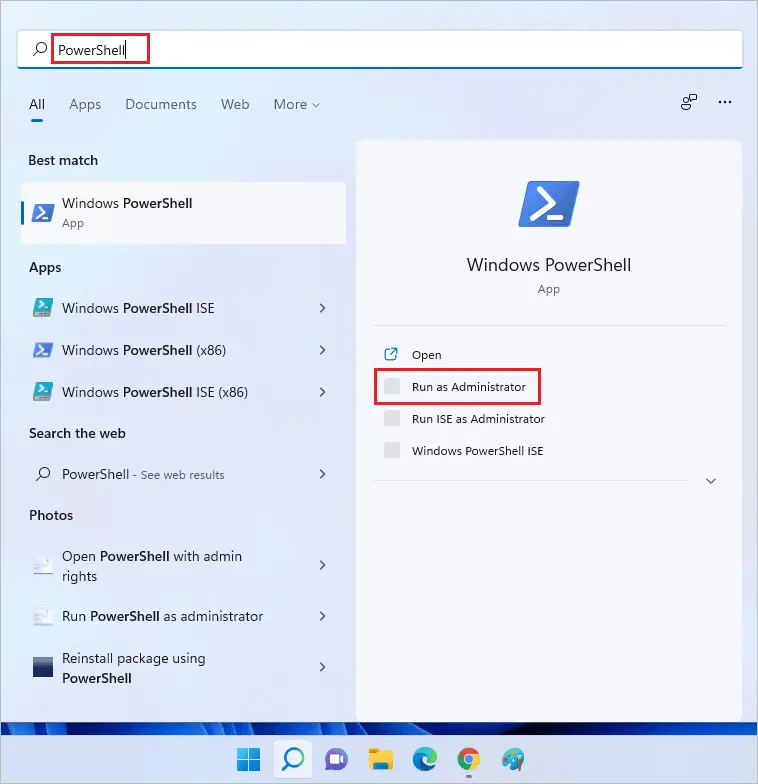This screenshot has height=784, width=758.
Task: Open the Chat (Teams) icon on taskbar
Action: pos(336,760)
